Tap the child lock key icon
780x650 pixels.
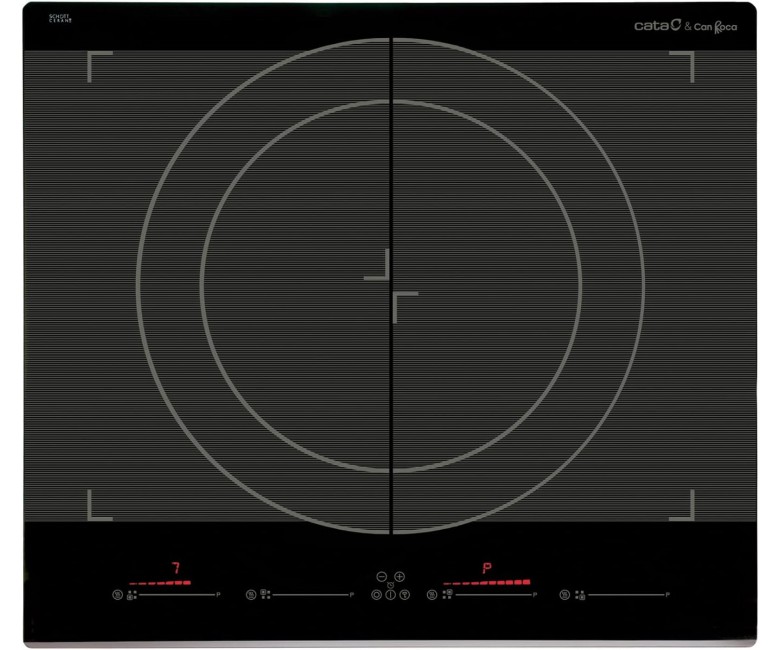pyautogui.click(x=404, y=595)
